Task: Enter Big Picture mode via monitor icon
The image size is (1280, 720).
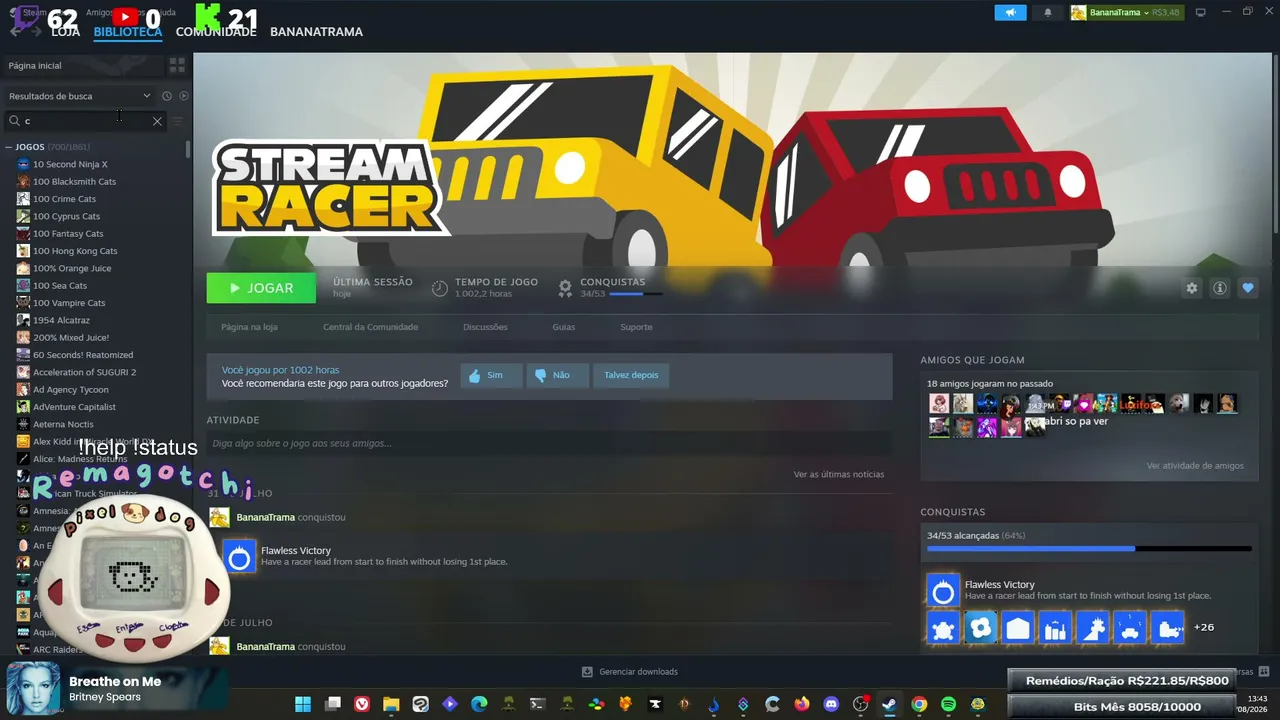Action: tap(1201, 13)
